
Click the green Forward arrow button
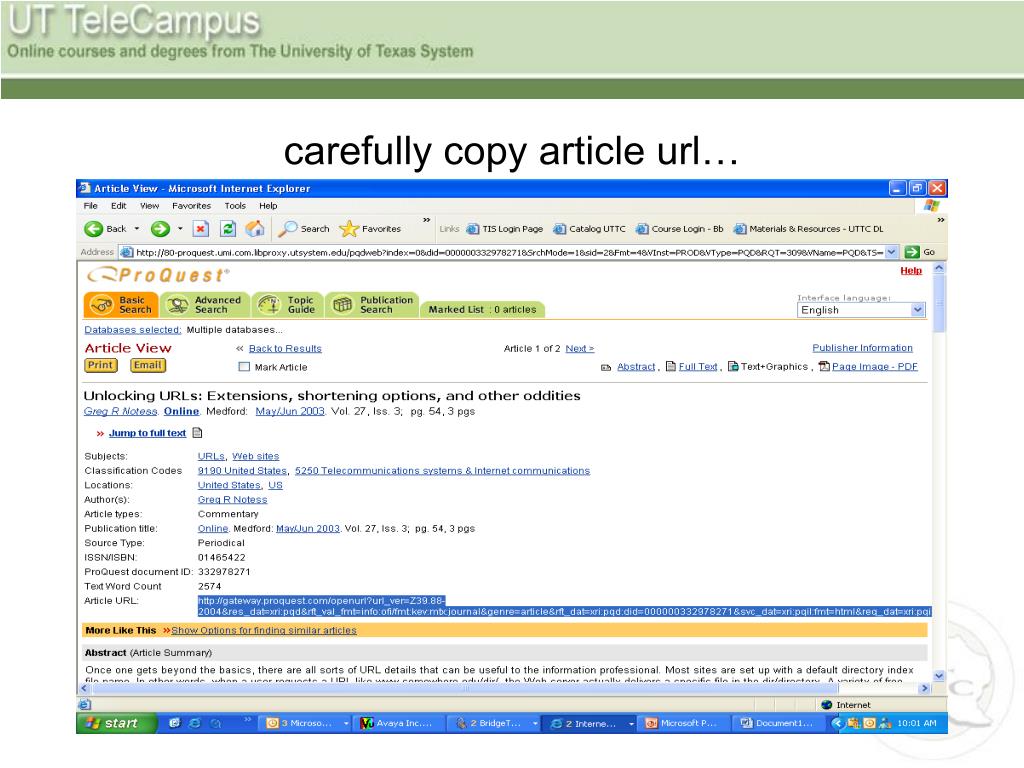(160, 229)
